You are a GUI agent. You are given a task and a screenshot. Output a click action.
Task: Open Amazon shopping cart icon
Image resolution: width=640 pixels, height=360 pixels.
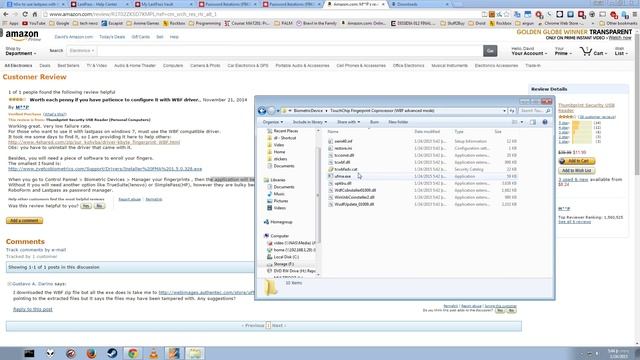tap(586, 51)
